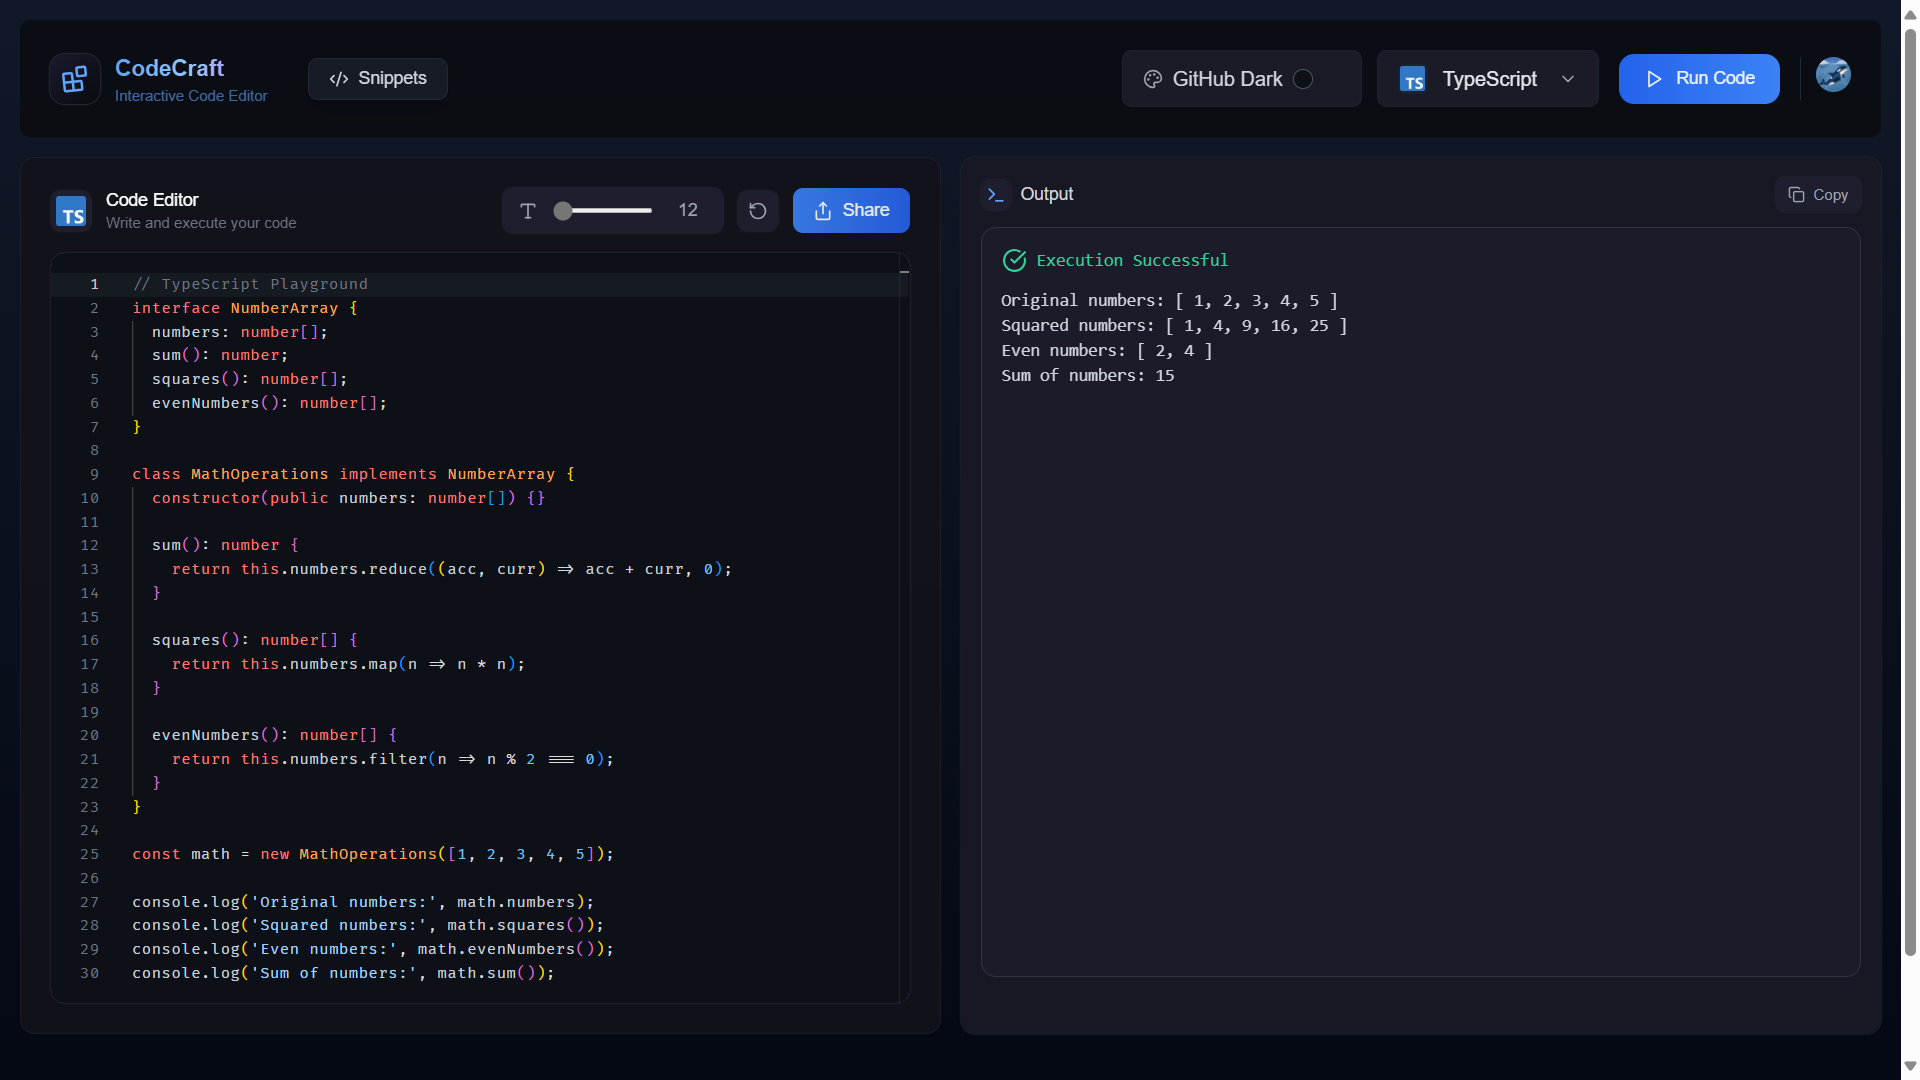Click the CodeCraft title link
The width and height of the screenshot is (1920, 1080).
coord(169,68)
